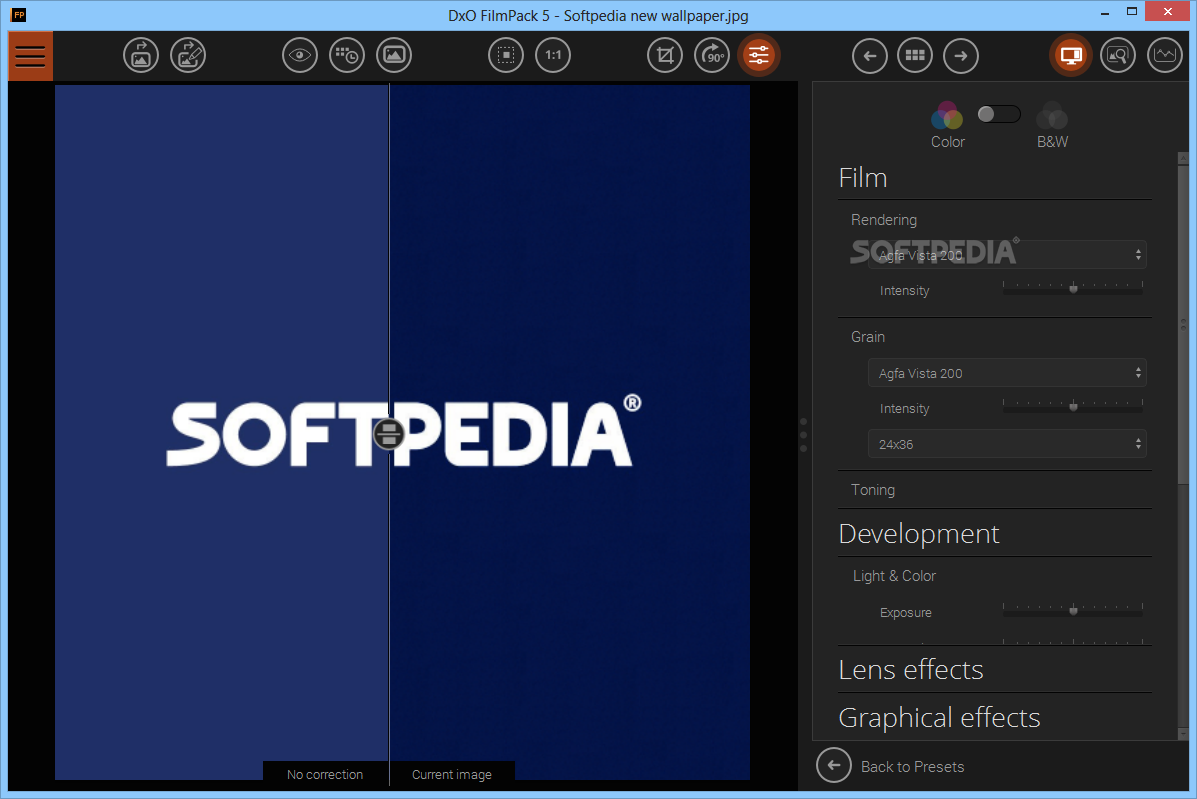Screen dimensions: 1197x799
Task: Select the Crop tool
Action: pyautogui.click(x=665, y=55)
